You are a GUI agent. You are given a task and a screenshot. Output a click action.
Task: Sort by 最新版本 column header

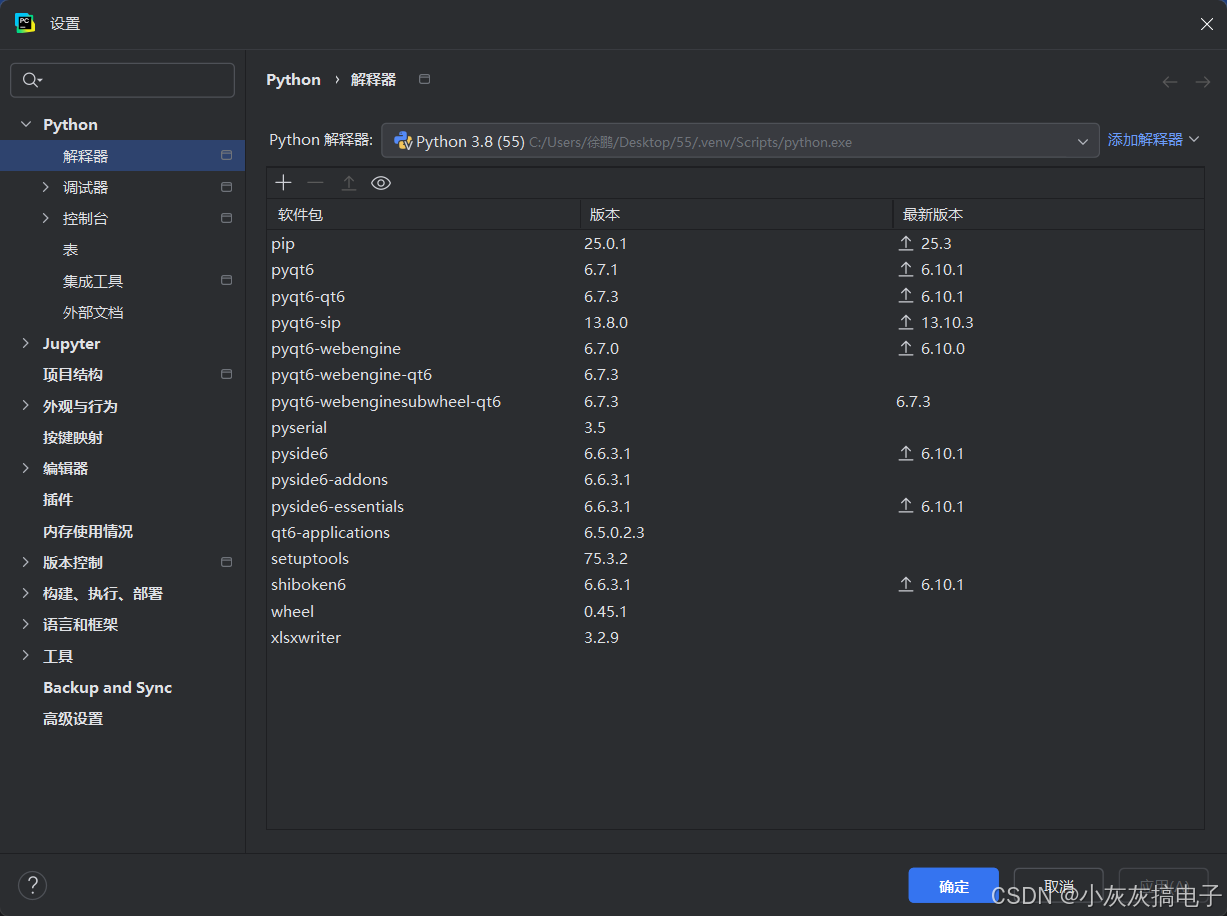[x=1048, y=214]
